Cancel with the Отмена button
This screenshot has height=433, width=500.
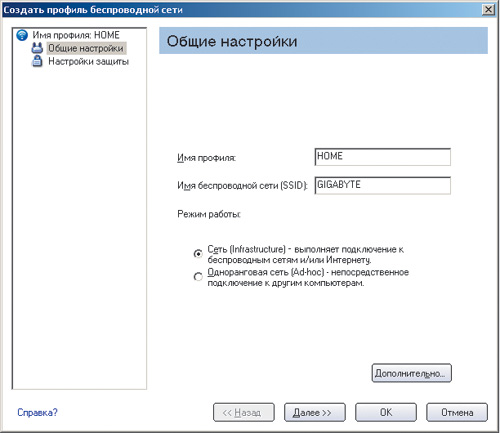pos(457,412)
